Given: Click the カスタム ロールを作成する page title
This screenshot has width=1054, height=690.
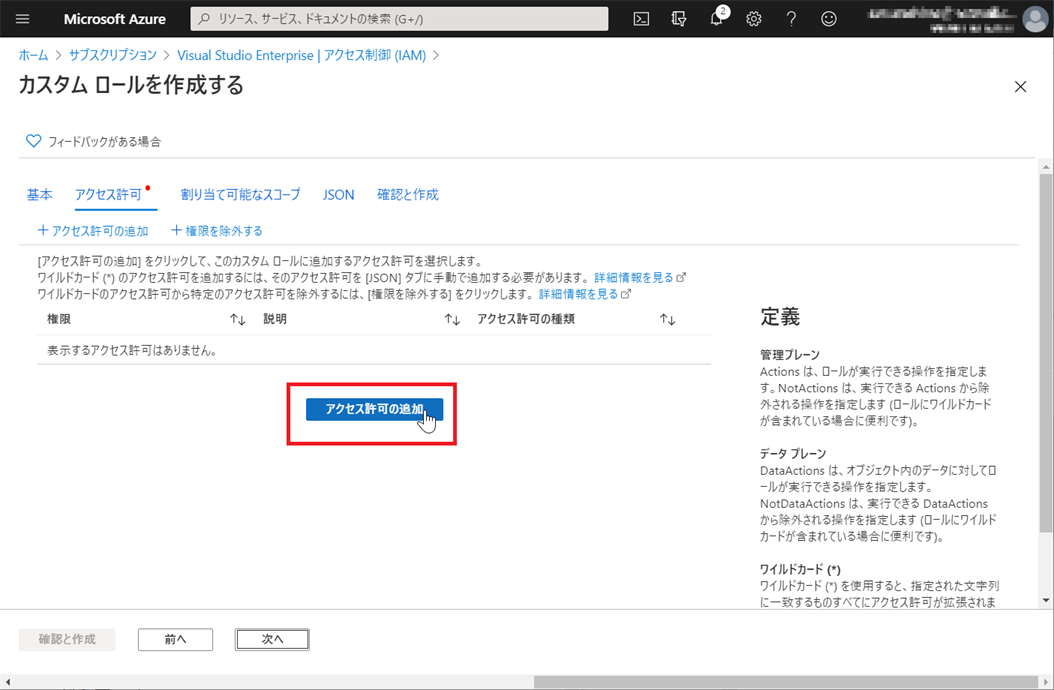Looking at the screenshot, I should (x=131, y=85).
